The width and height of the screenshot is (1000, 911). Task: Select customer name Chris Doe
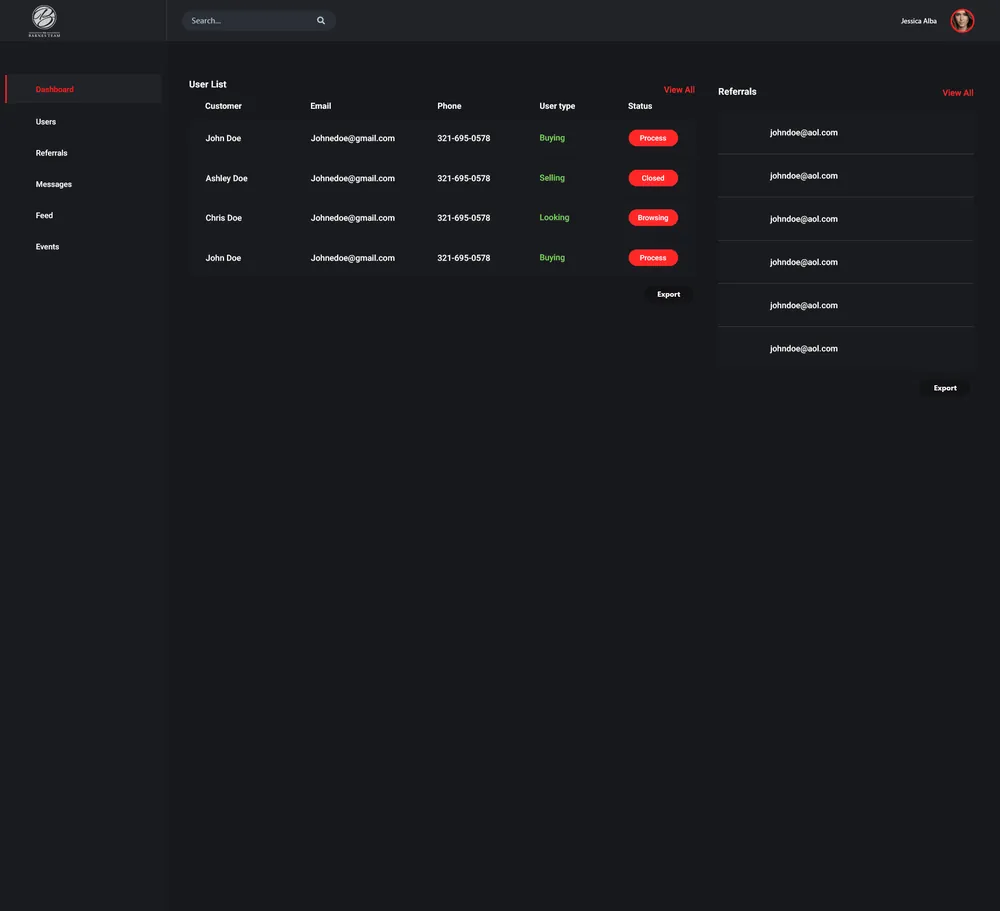pyautogui.click(x=223, y=218)
